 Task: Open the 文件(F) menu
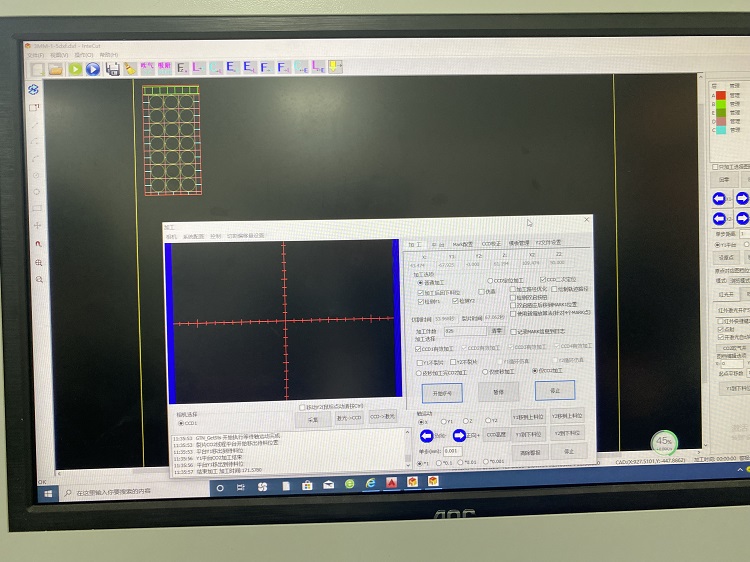tap(35, 54)
